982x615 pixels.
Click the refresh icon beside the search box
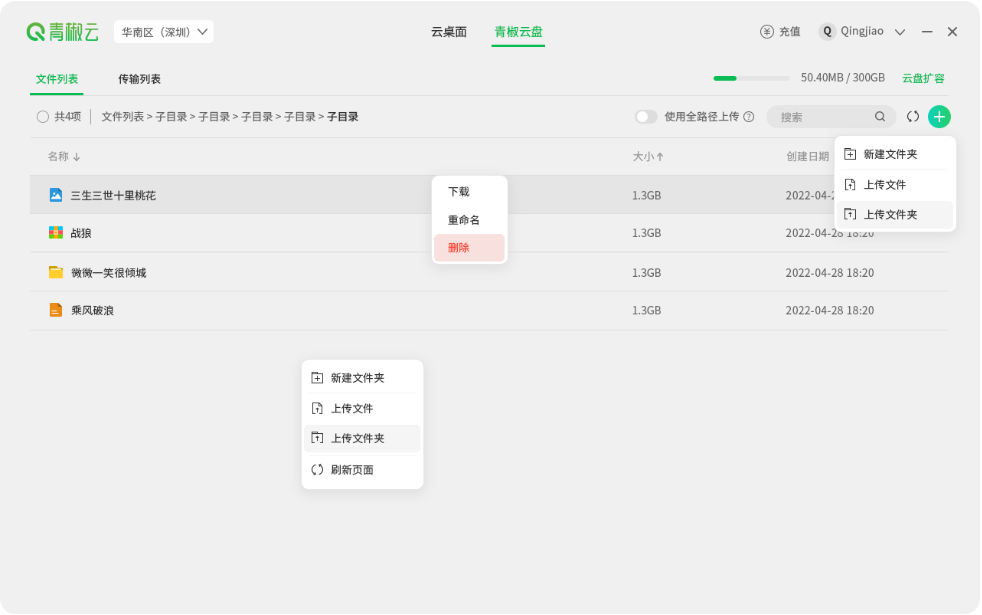tap(912, 117)
